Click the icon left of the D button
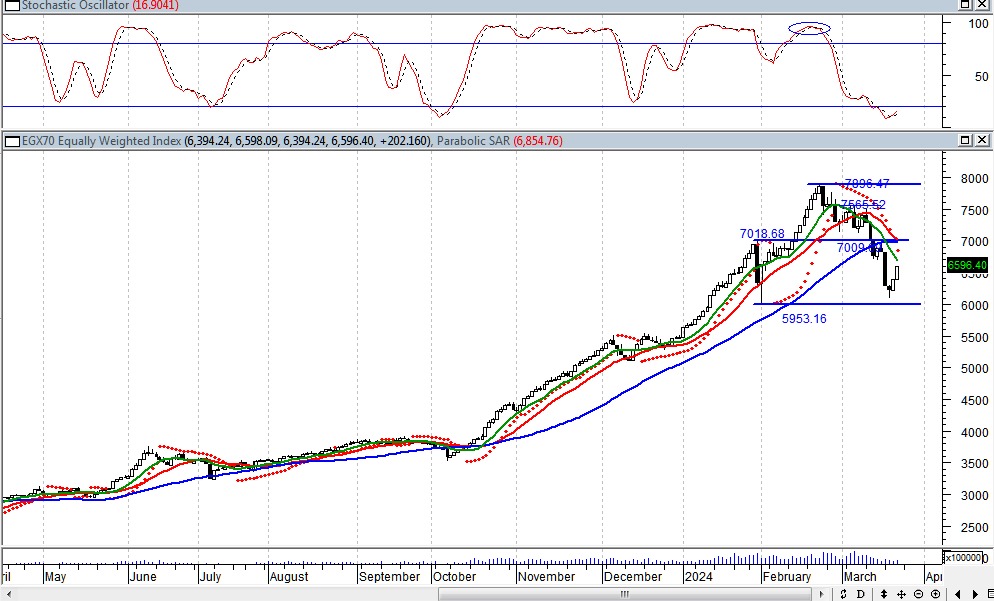Viewport: 994px width, 601px height. (843, 594)
